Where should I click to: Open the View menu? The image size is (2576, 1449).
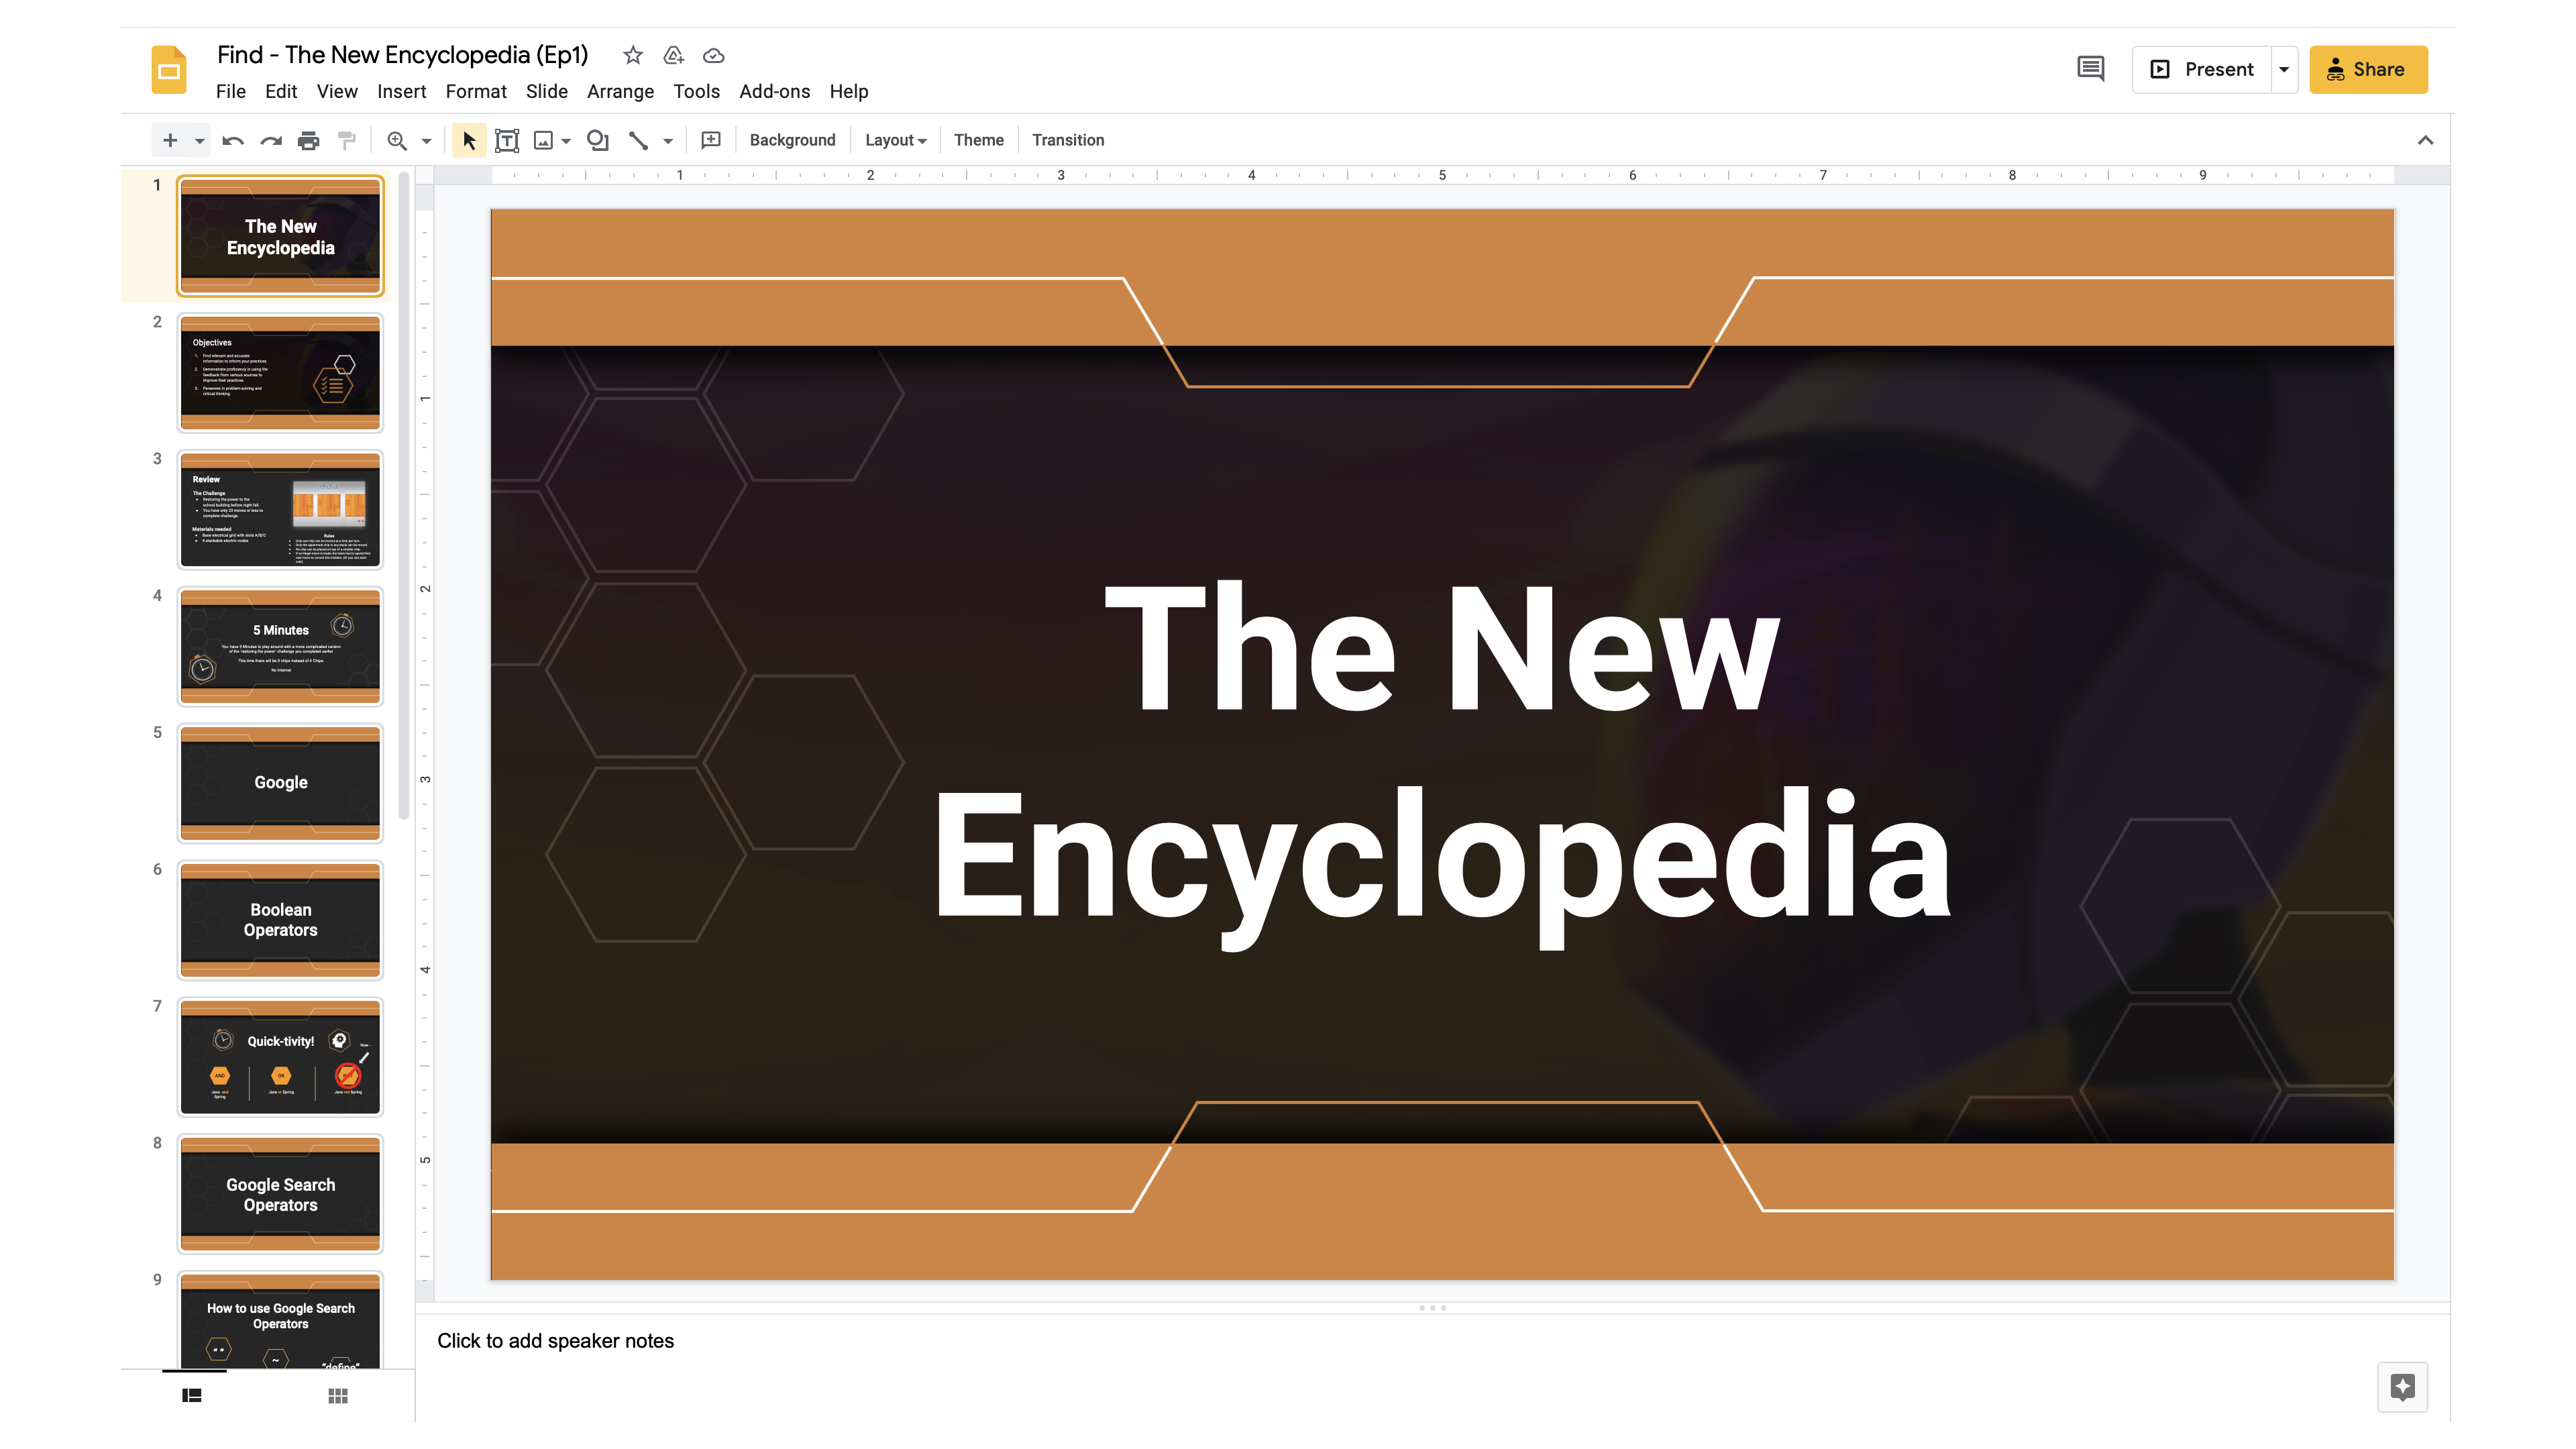click(x=337, y=91)
